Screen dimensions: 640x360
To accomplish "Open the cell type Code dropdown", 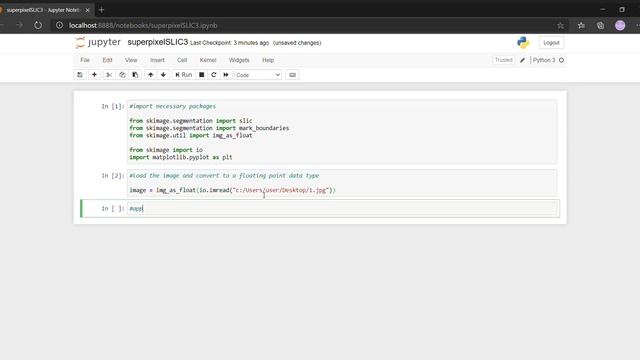I will [x=258, y=75].
